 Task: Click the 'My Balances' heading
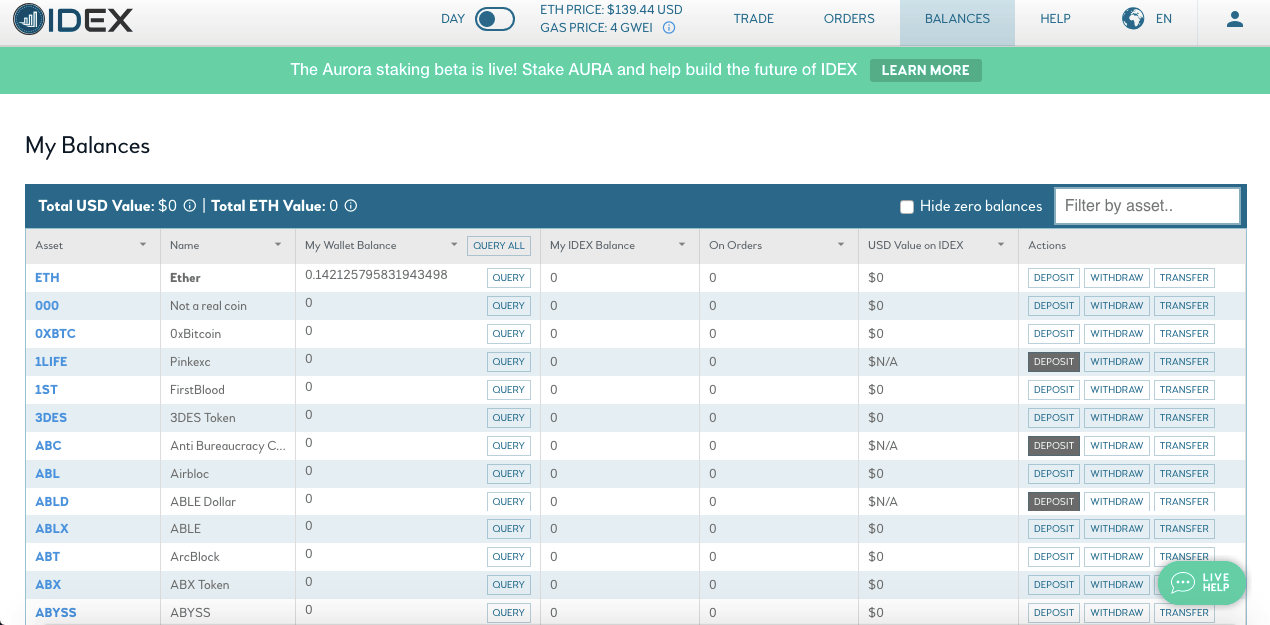click(x=88, y=146)
